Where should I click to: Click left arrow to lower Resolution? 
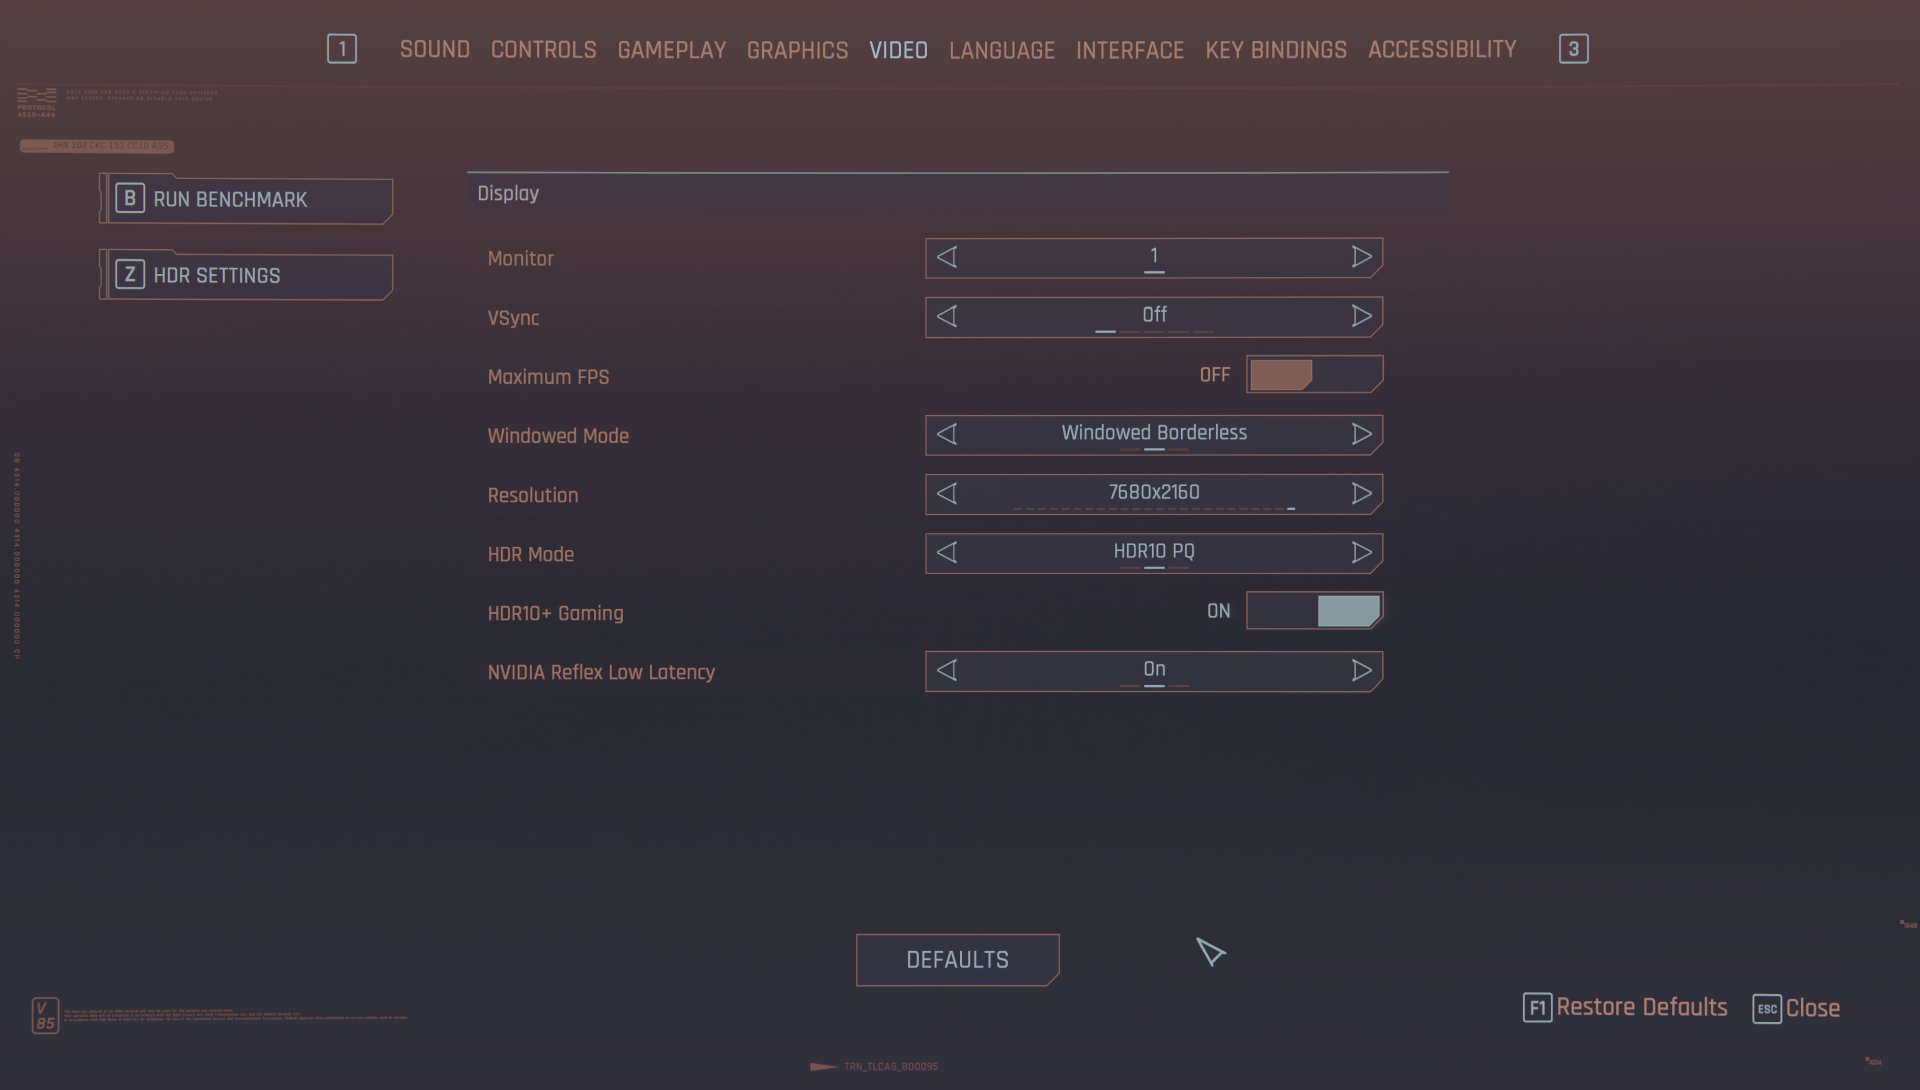pyautogui.click(x=947, y=494)
